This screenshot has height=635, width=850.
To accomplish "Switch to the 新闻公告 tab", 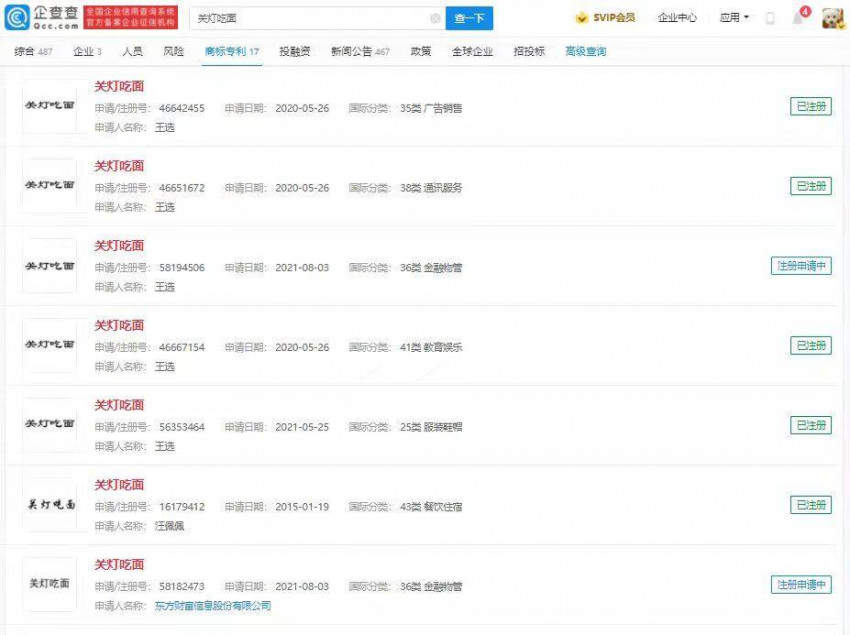I will coord(360,51).
